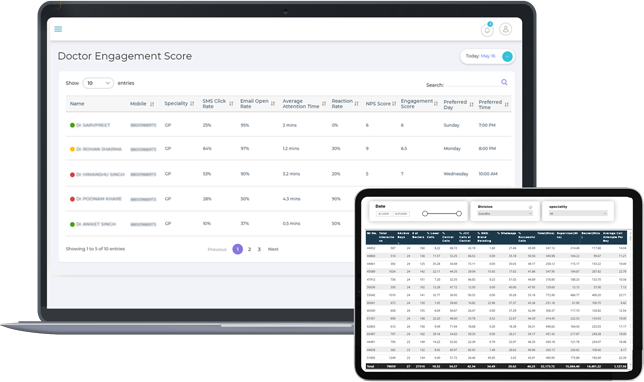Go to pagination page 2
Viewport: 644px width, 382px height.
coord(249,249)
